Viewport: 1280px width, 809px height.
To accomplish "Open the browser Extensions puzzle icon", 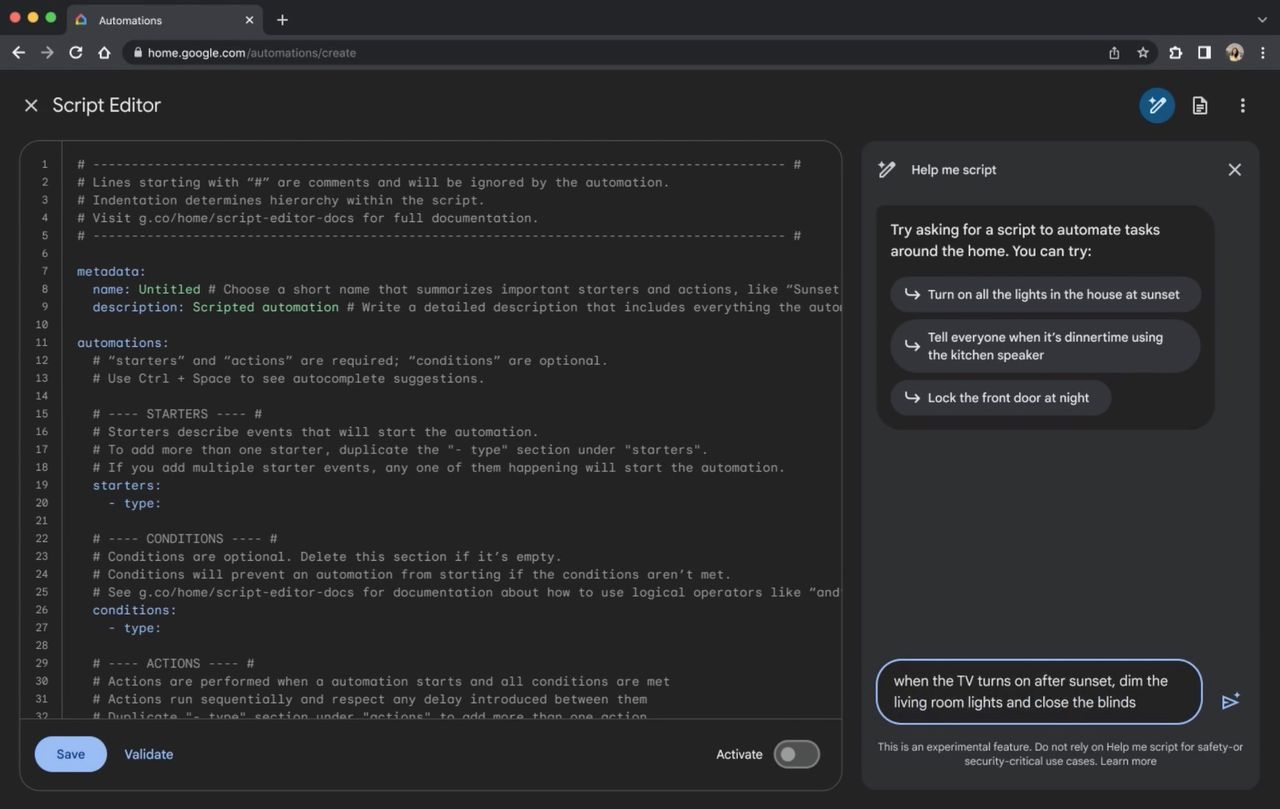I will tap(1175, 53).
